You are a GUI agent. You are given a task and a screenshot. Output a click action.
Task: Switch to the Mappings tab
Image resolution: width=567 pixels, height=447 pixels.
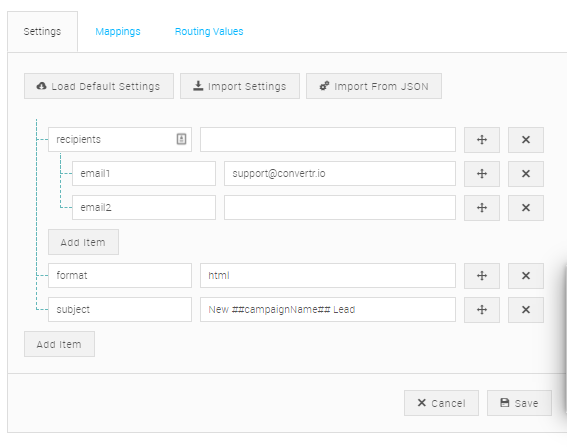(118, 31)
